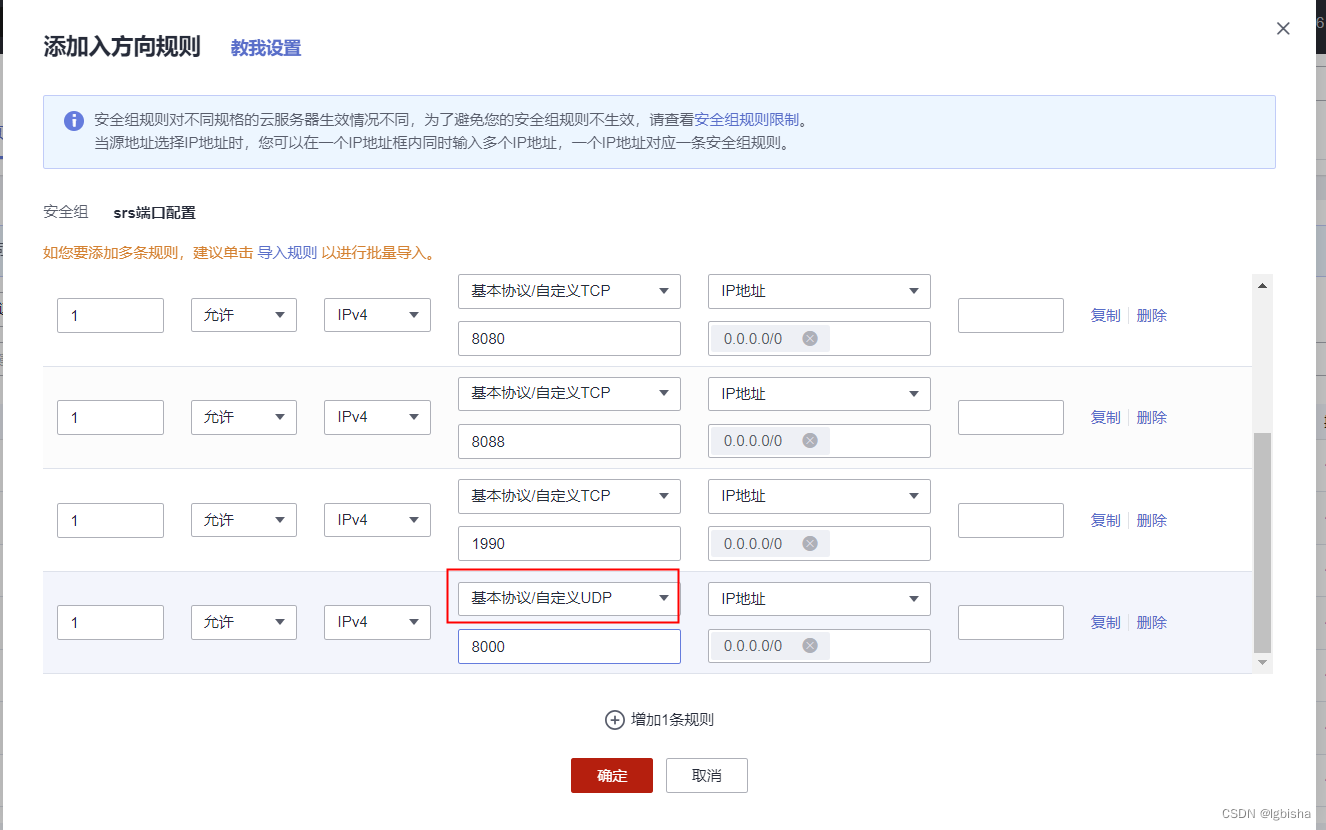Click 删除 in the 8088 rule row

tap(1152, 417)
